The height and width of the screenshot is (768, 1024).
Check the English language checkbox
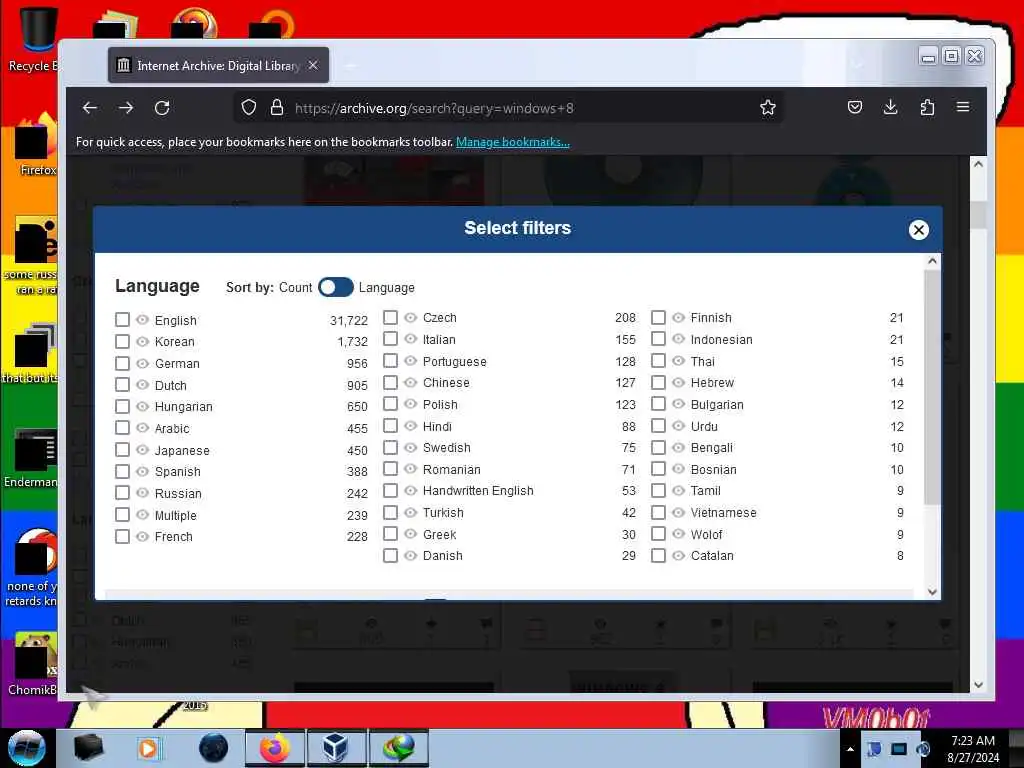(x=122, y=319)
